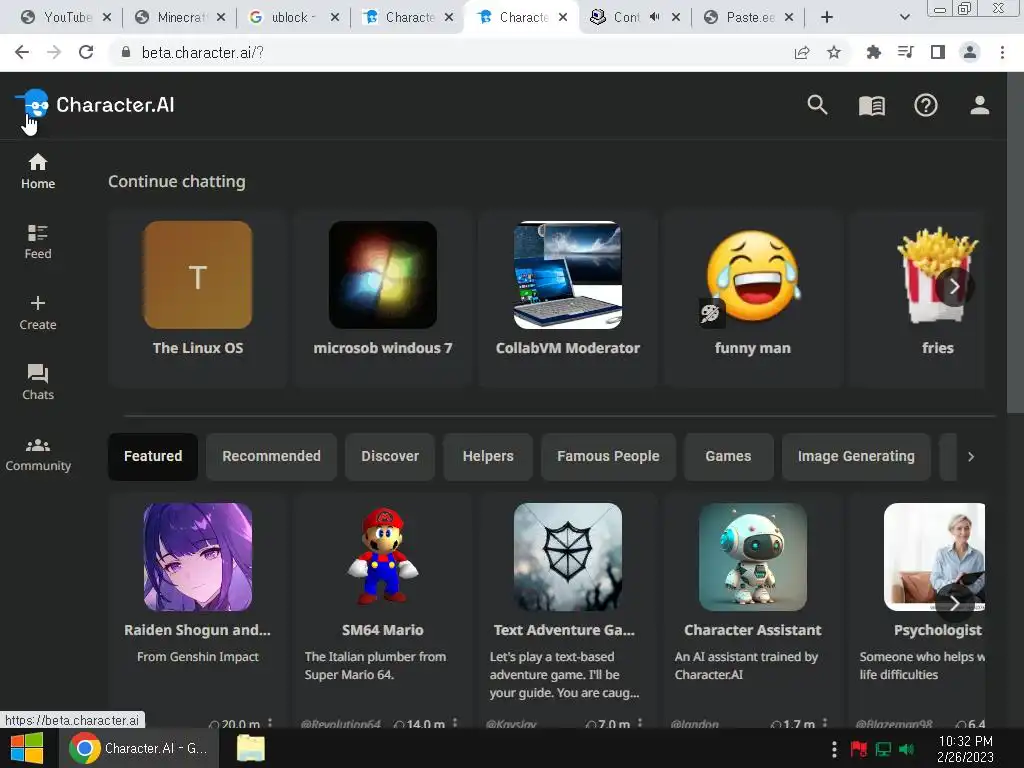Open the SM64 Mario featured character

coord(383,611)
